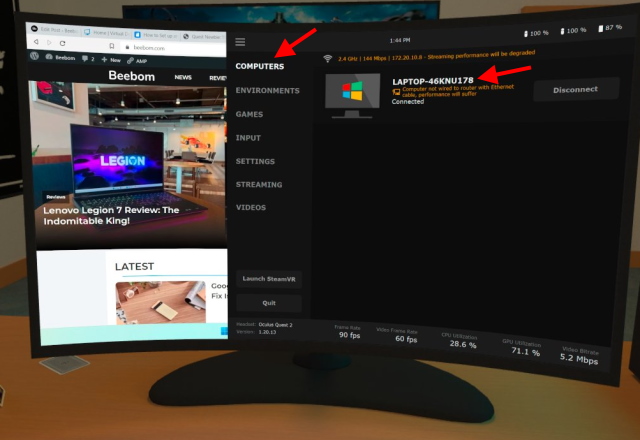Click the Launch SteamVR button
Viewport: 640px width, 440px height.
tap(268, 279)
